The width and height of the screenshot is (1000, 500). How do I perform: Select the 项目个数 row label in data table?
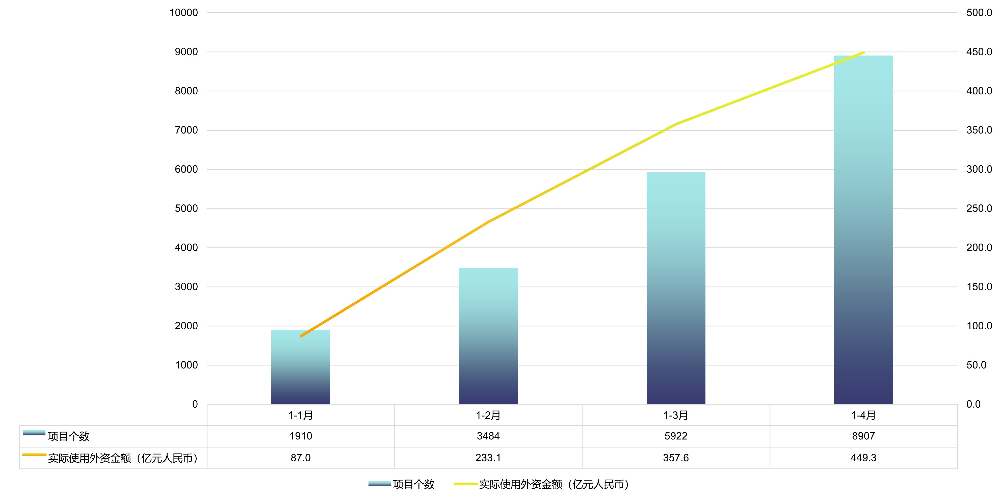pyautogui.click(x=69, y=436)
